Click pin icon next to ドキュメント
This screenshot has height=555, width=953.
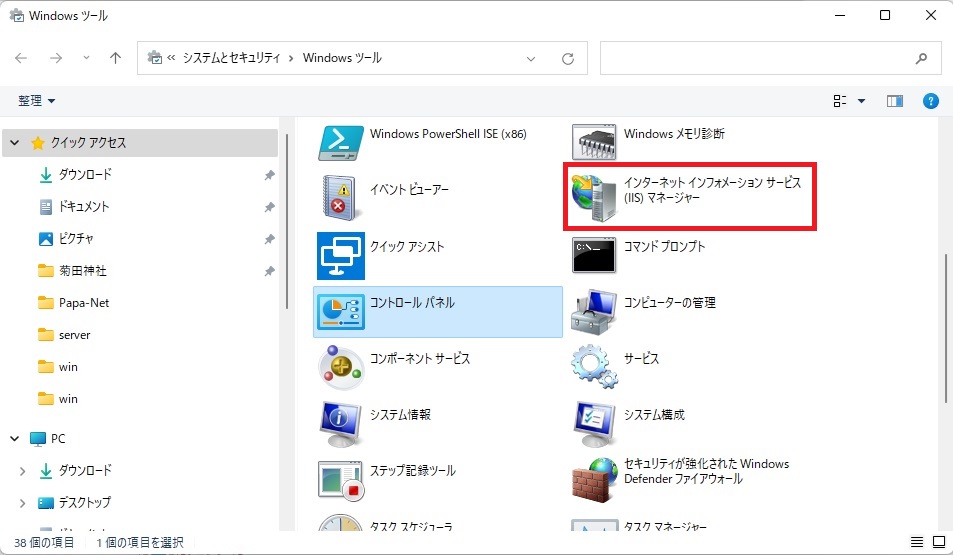point(269,207)
